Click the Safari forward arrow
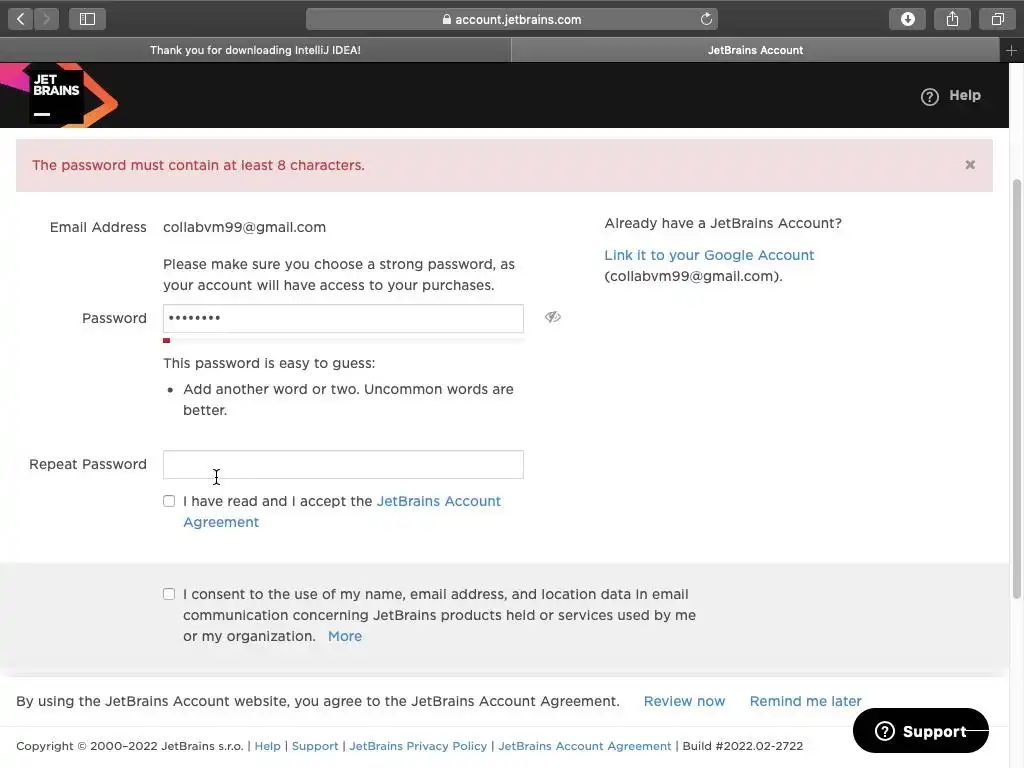This screenshot has height=768, width=1024. tap(46, 19)
